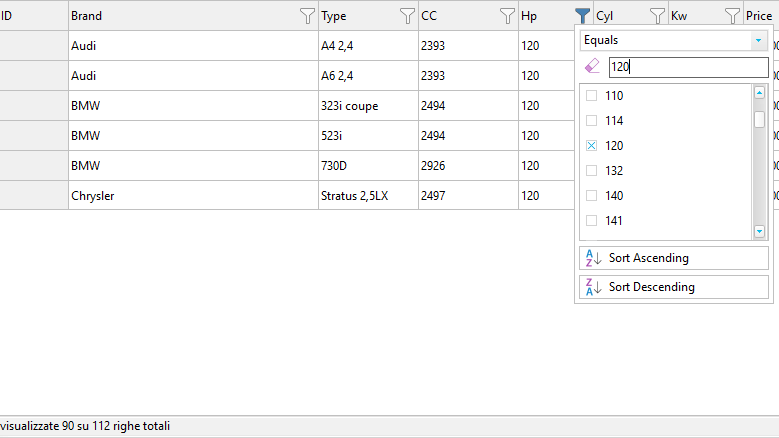Check the 140 filter value checkbox
The width and height of the screenshot is (779, 438).
tap(591, 196)
